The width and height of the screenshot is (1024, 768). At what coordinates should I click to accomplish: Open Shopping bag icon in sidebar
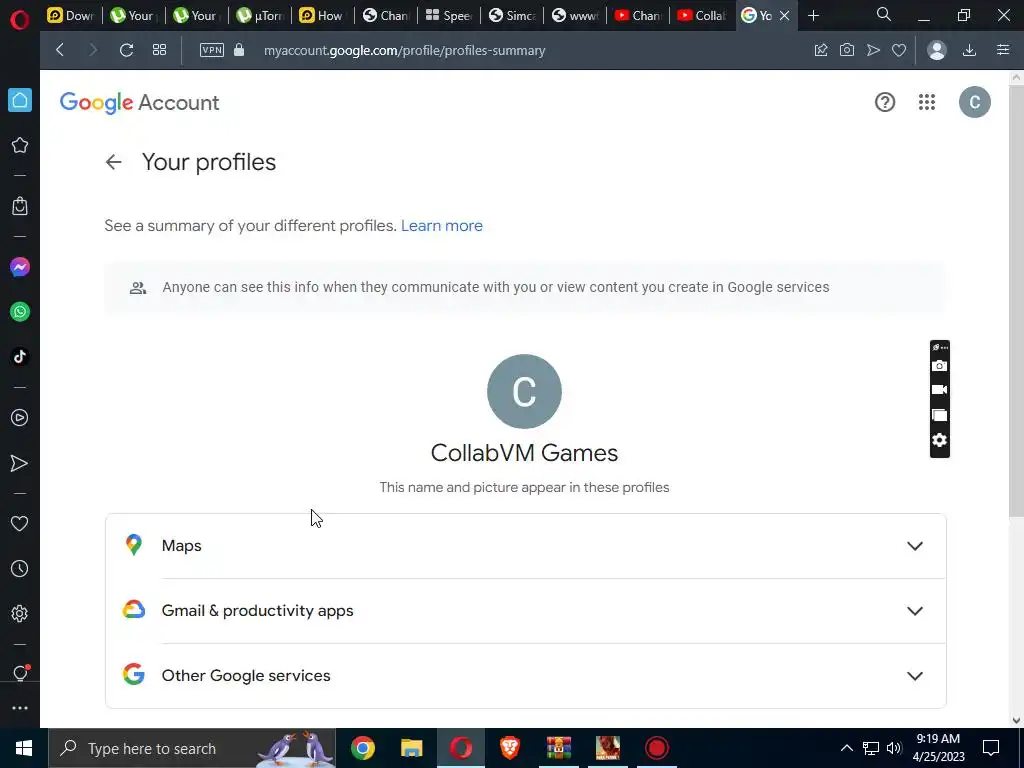(20, 206)
